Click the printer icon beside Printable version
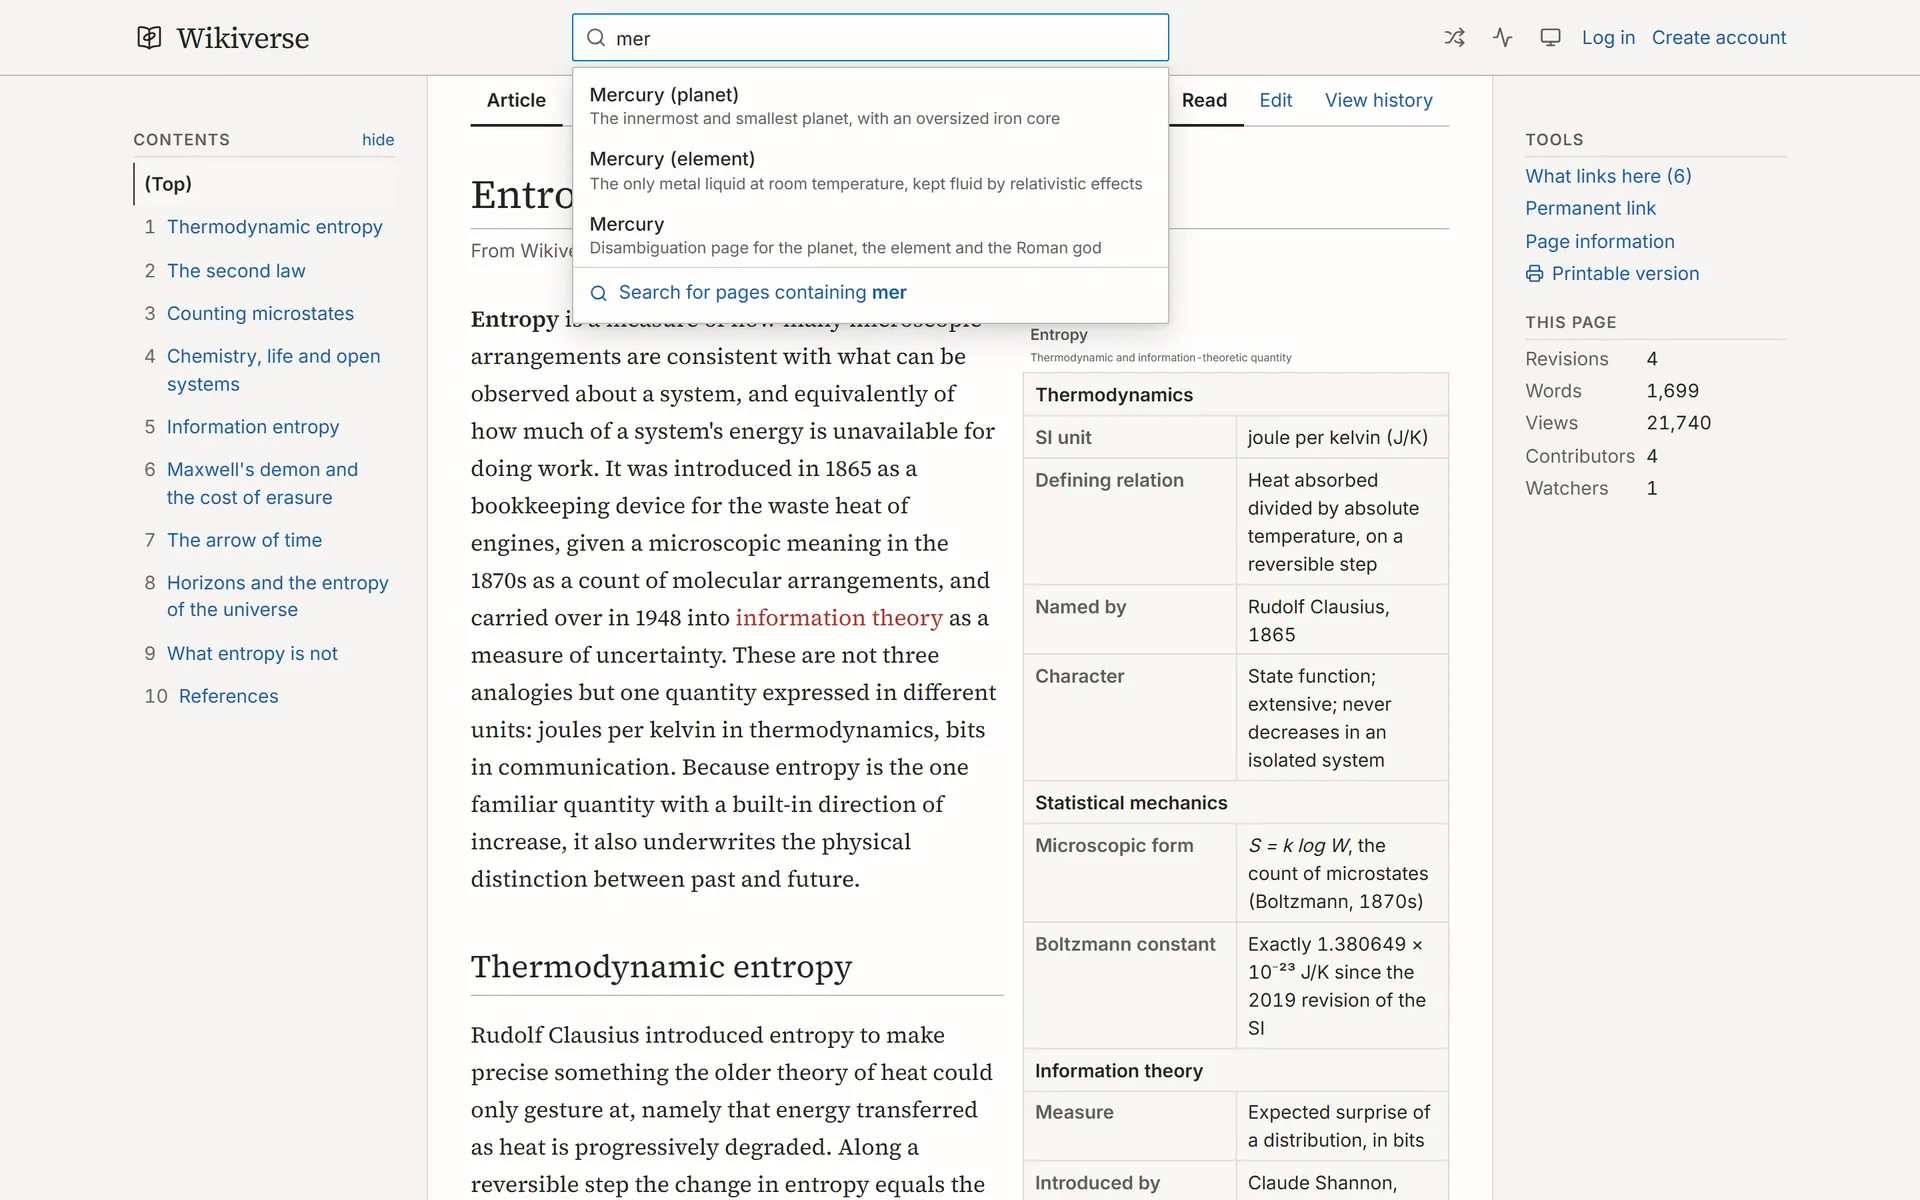The image size is (1920, 1200). pos(1534,274)
